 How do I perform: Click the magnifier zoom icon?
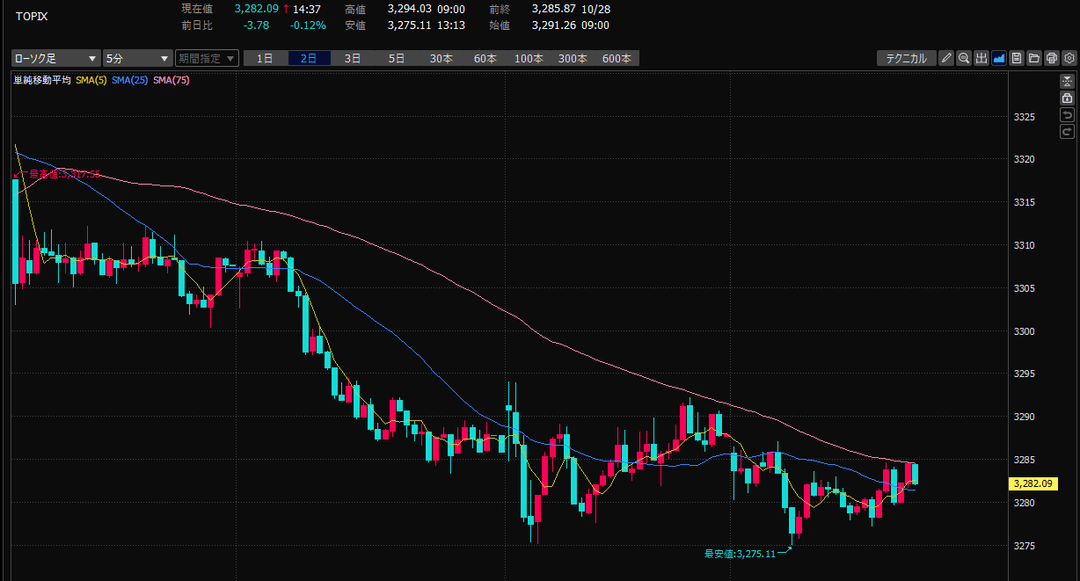(x=964, y=58)
